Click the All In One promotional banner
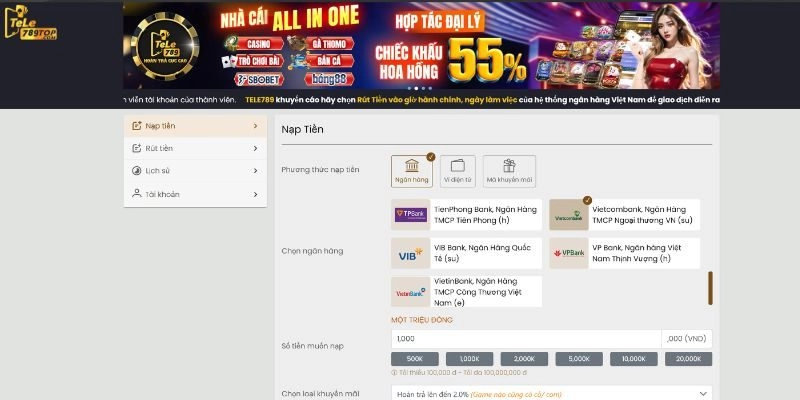Viewport: 800px width, 400px height. [421, 46]
